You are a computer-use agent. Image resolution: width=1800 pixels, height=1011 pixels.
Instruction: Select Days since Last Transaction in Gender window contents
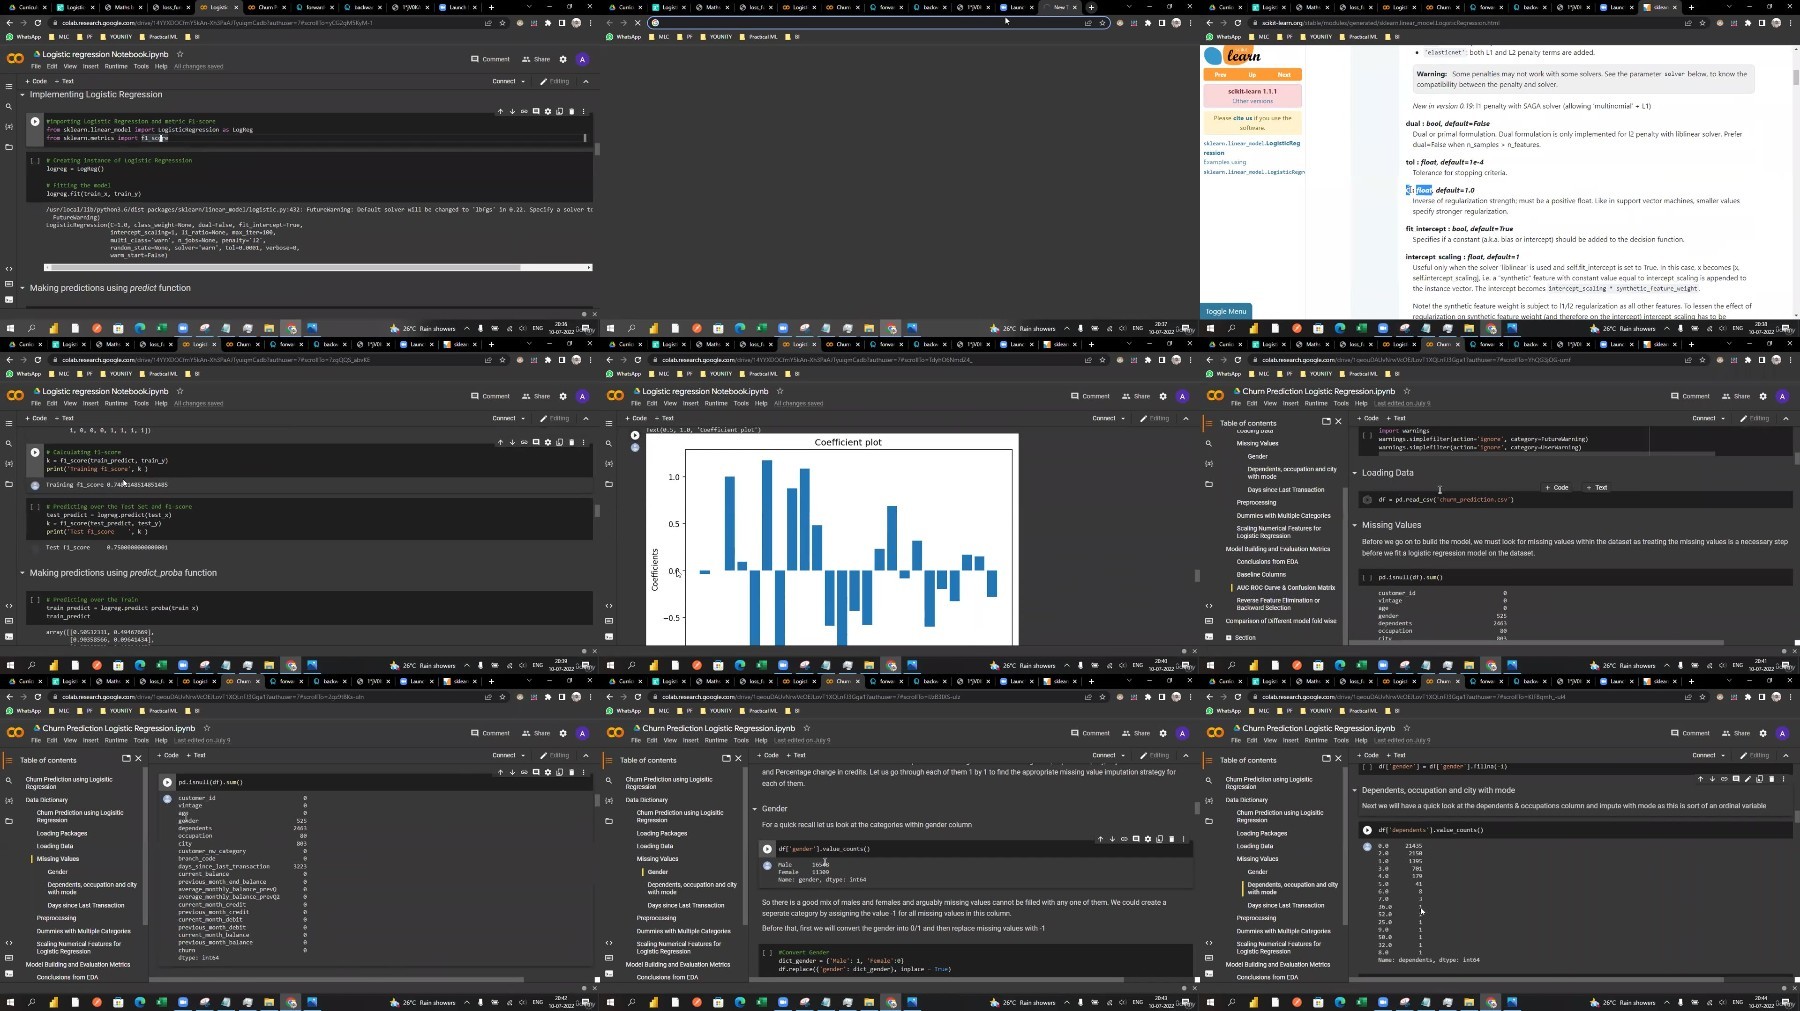tap(685, 905)
